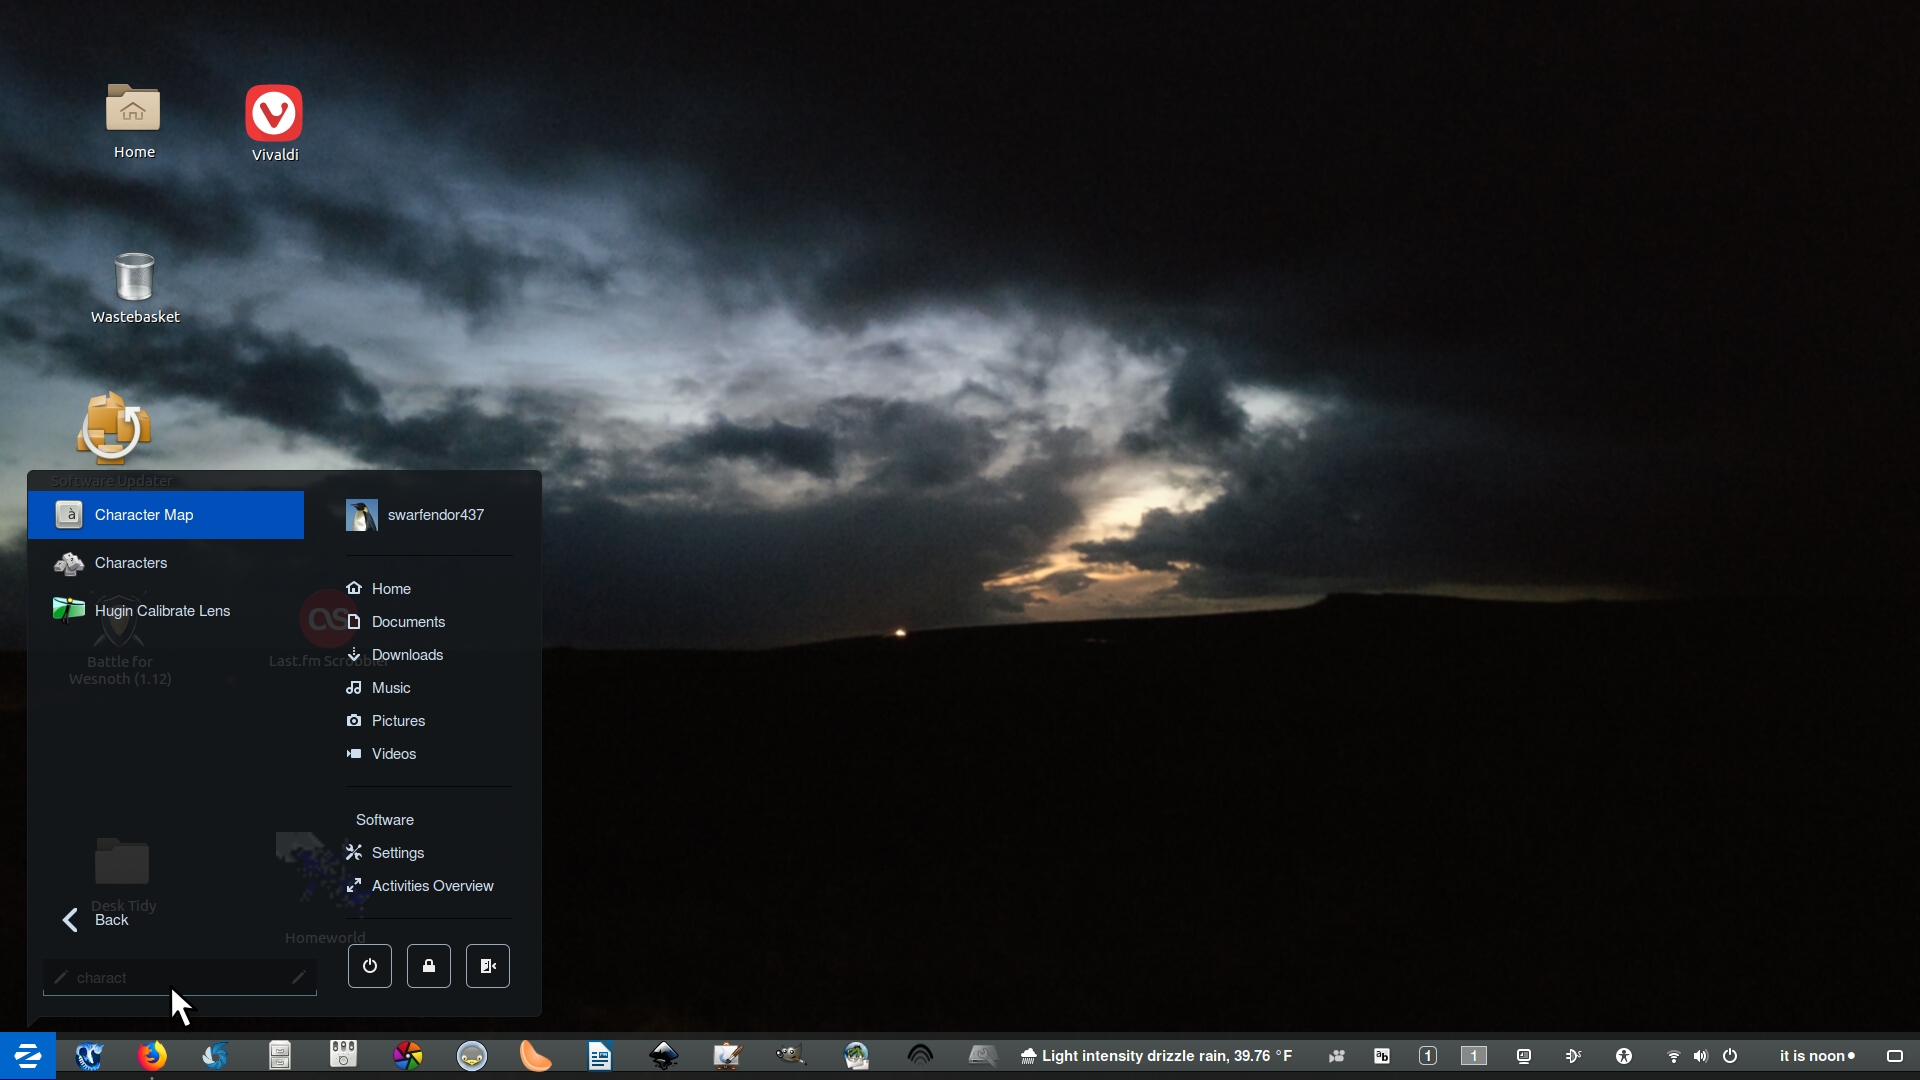Click the Zorin start menu button
This screenshot has width=1920, height=1080.
click(27, 1056)
